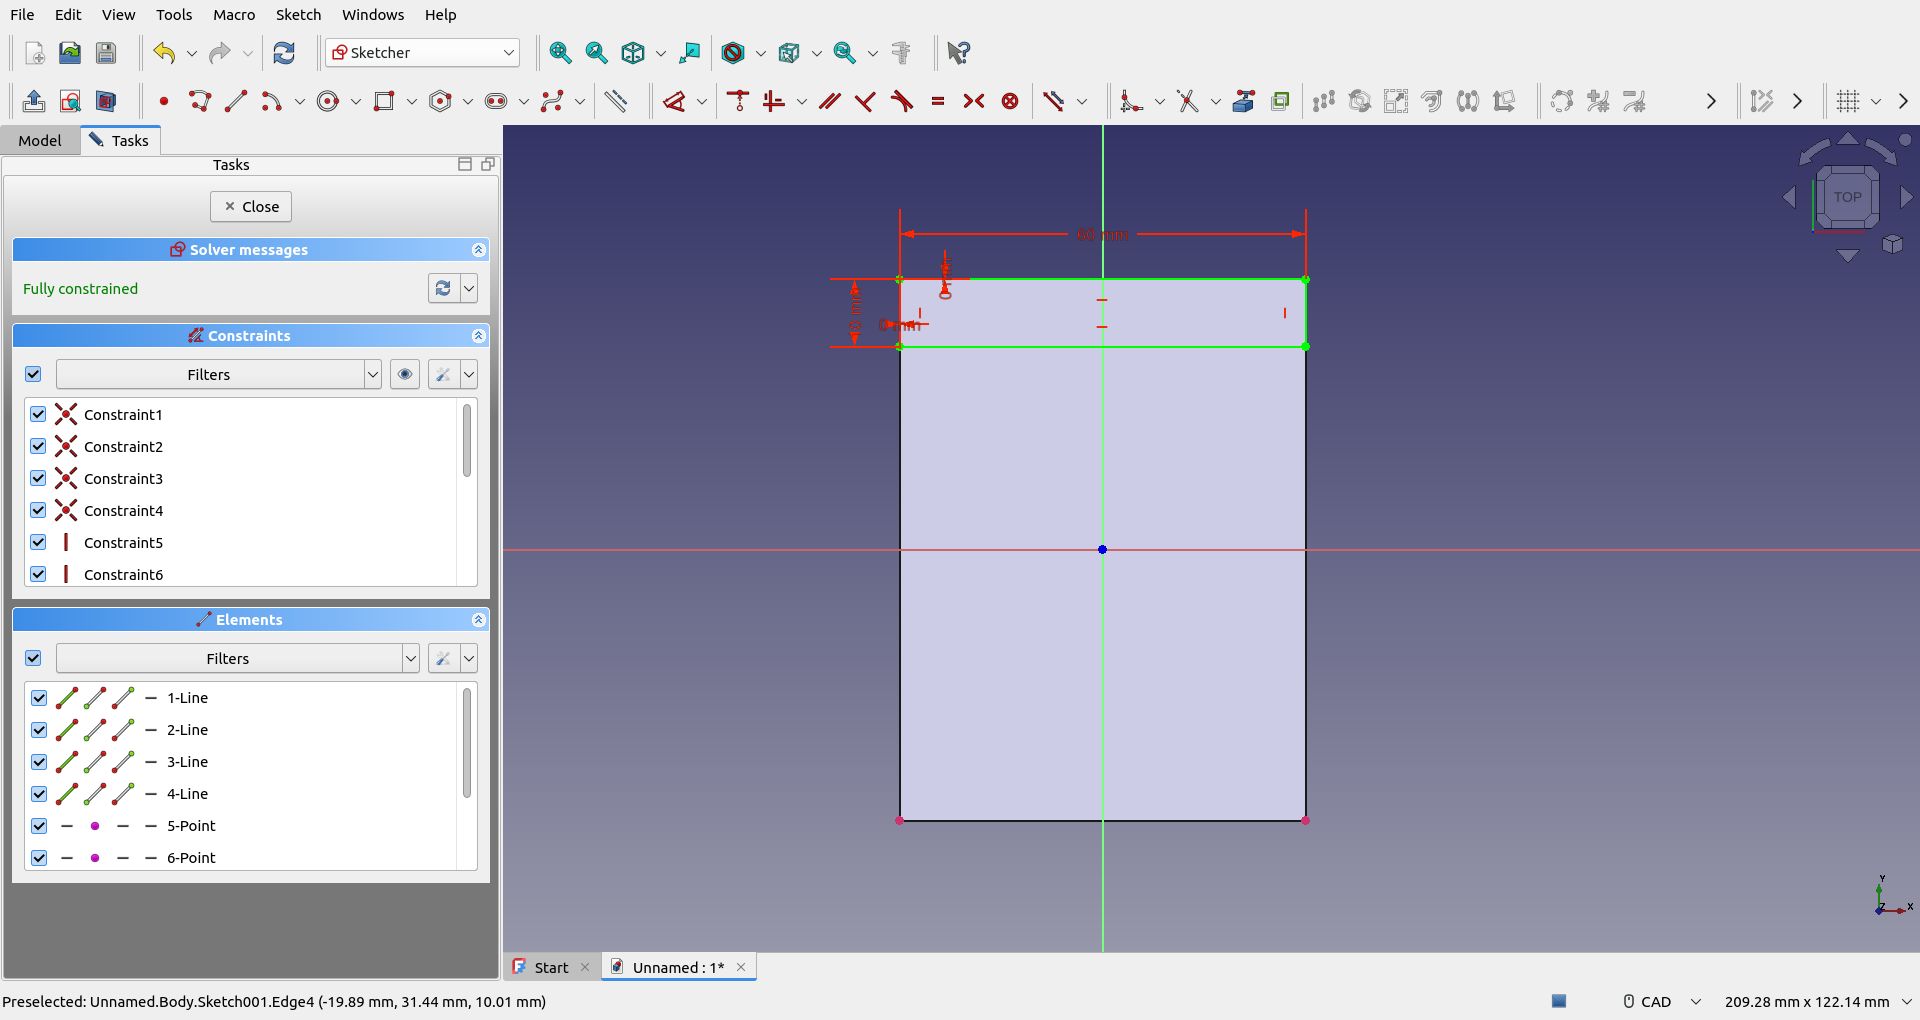
Task: Select the polyline tool
Action: tap(200, 101)
